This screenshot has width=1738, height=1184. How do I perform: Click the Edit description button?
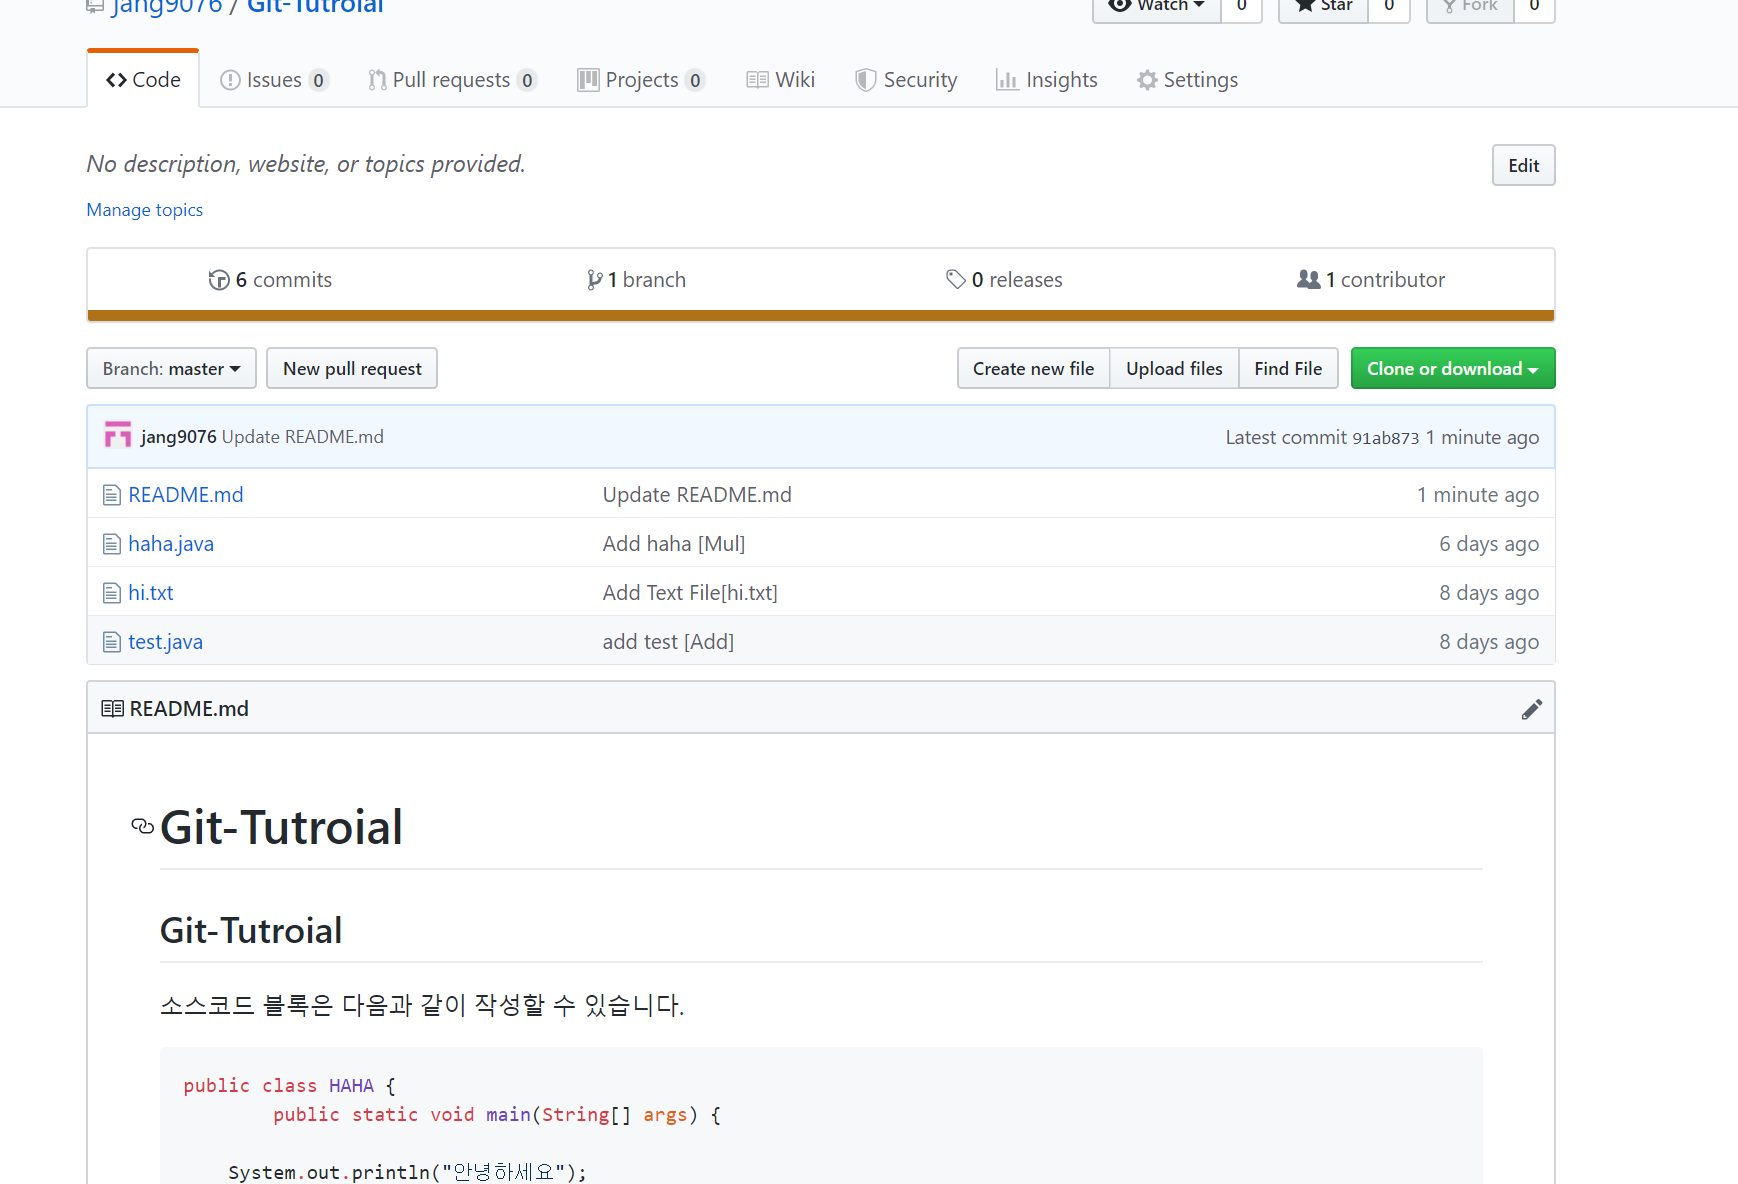coord(1523,165)
